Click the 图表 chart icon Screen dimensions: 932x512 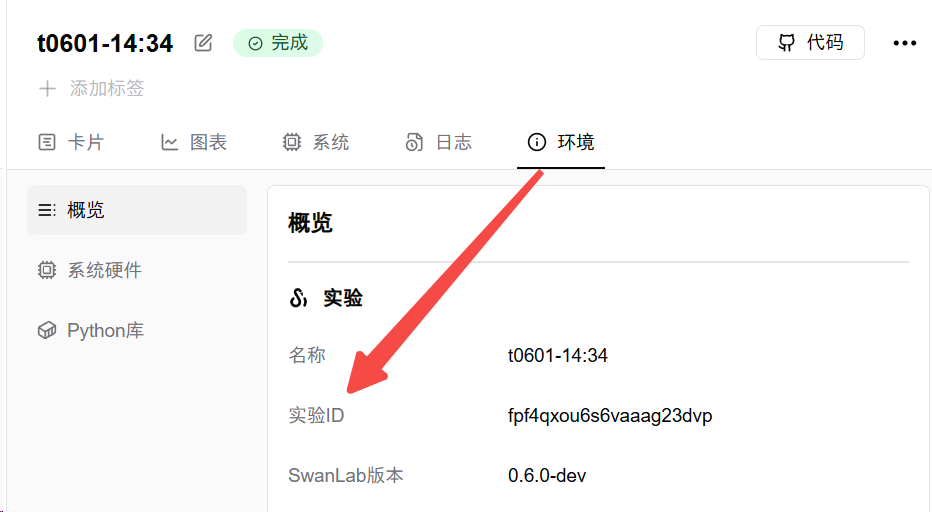click(170, 142)
